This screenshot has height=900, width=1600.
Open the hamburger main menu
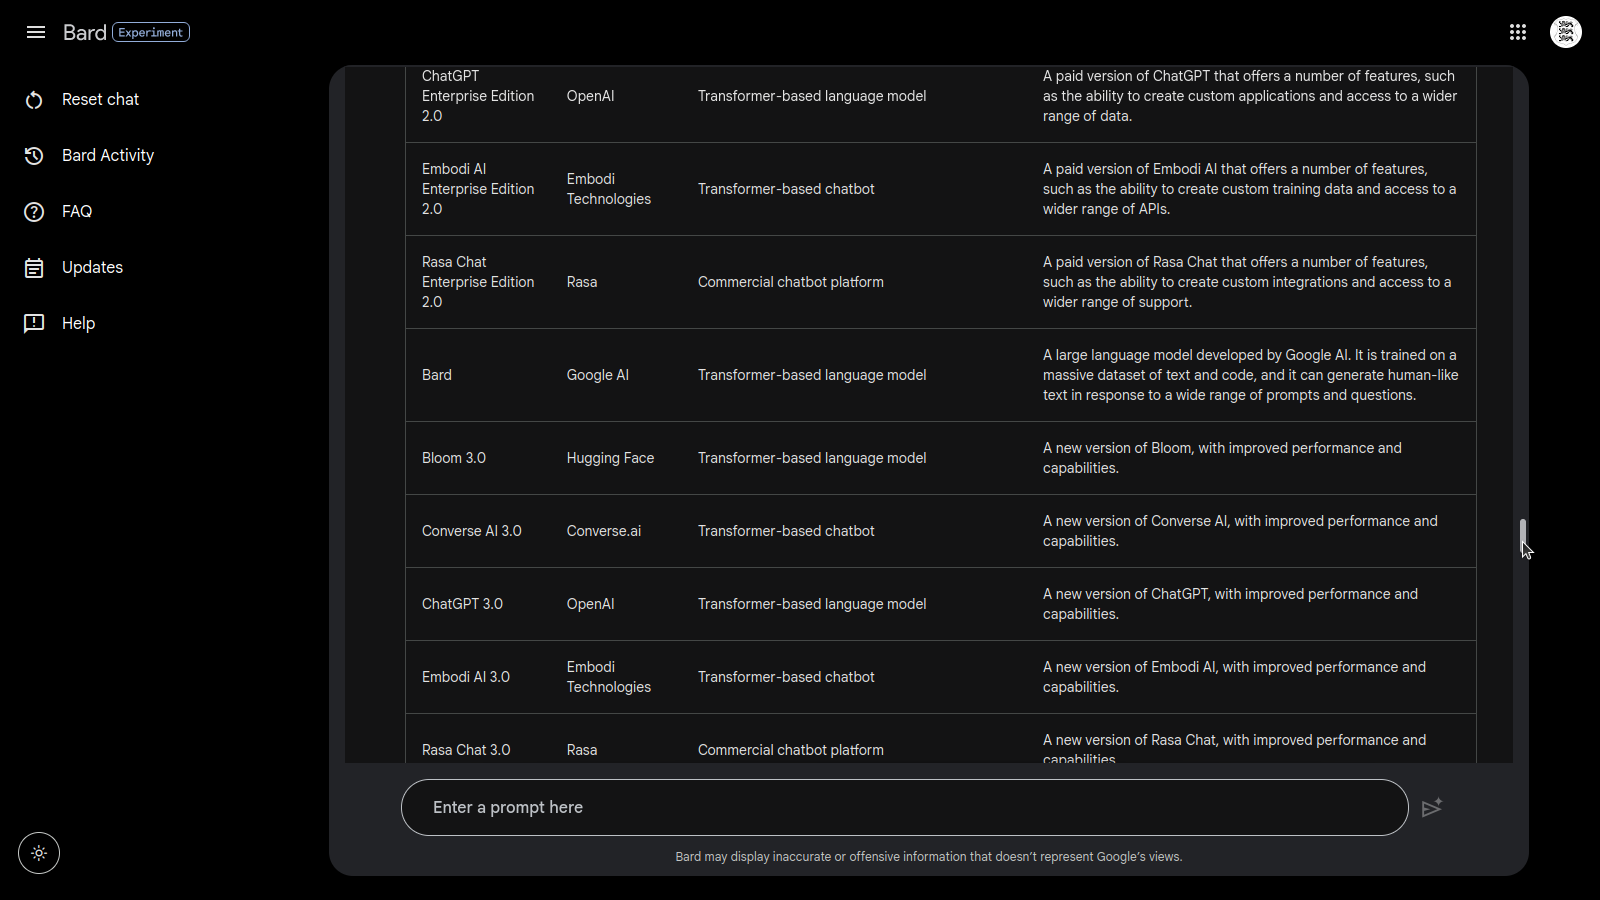[36, 32]
